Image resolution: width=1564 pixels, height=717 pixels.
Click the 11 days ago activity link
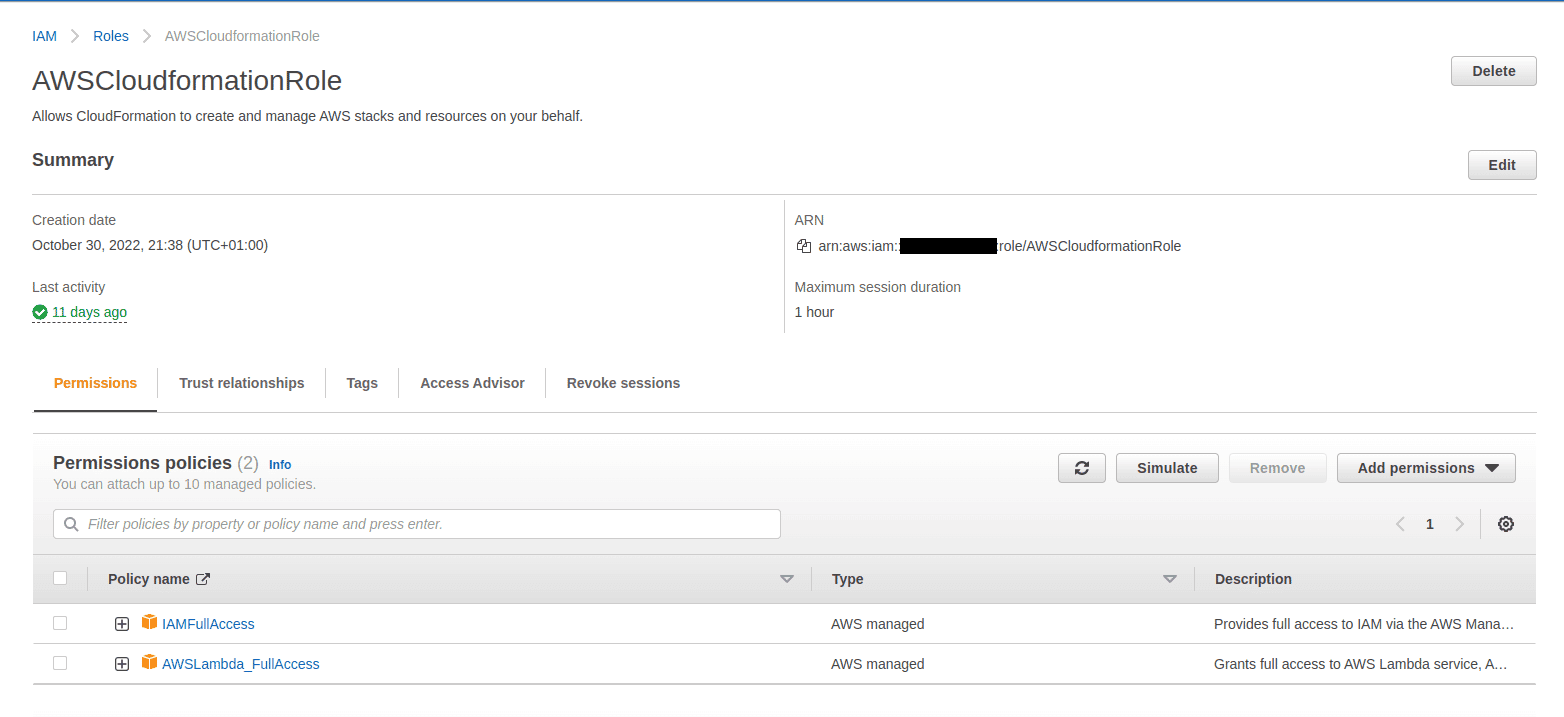tap(89, 312)
